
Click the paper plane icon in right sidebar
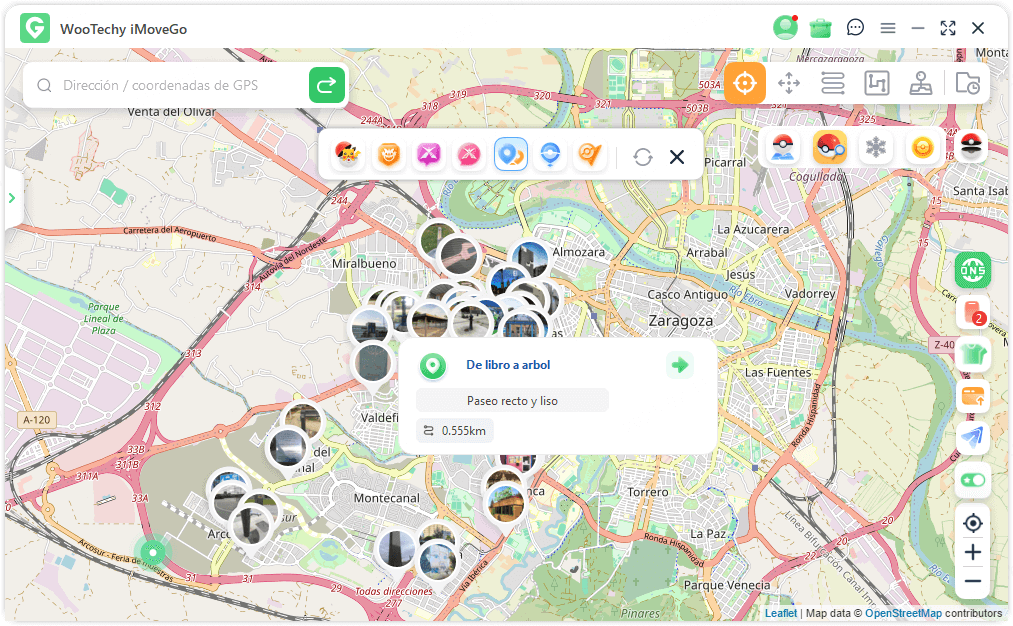click(x=971, y=437)
